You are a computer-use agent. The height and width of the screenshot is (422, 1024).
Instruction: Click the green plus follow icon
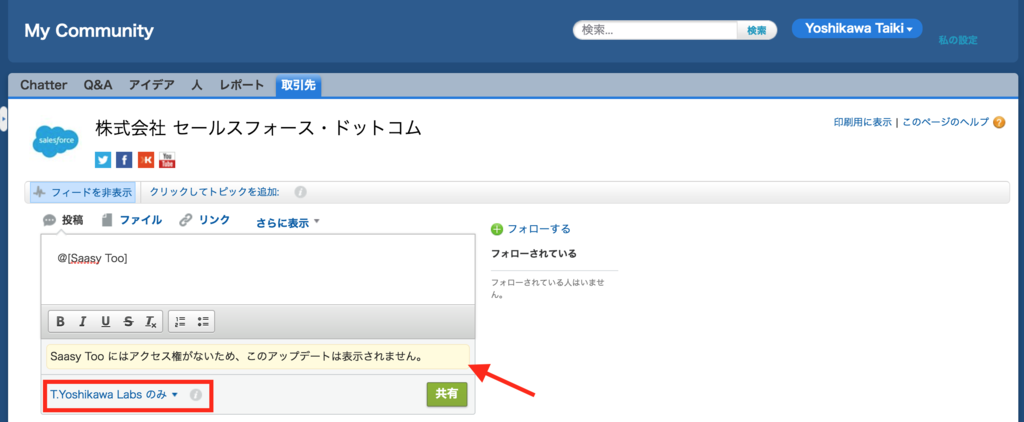[497, 229]
